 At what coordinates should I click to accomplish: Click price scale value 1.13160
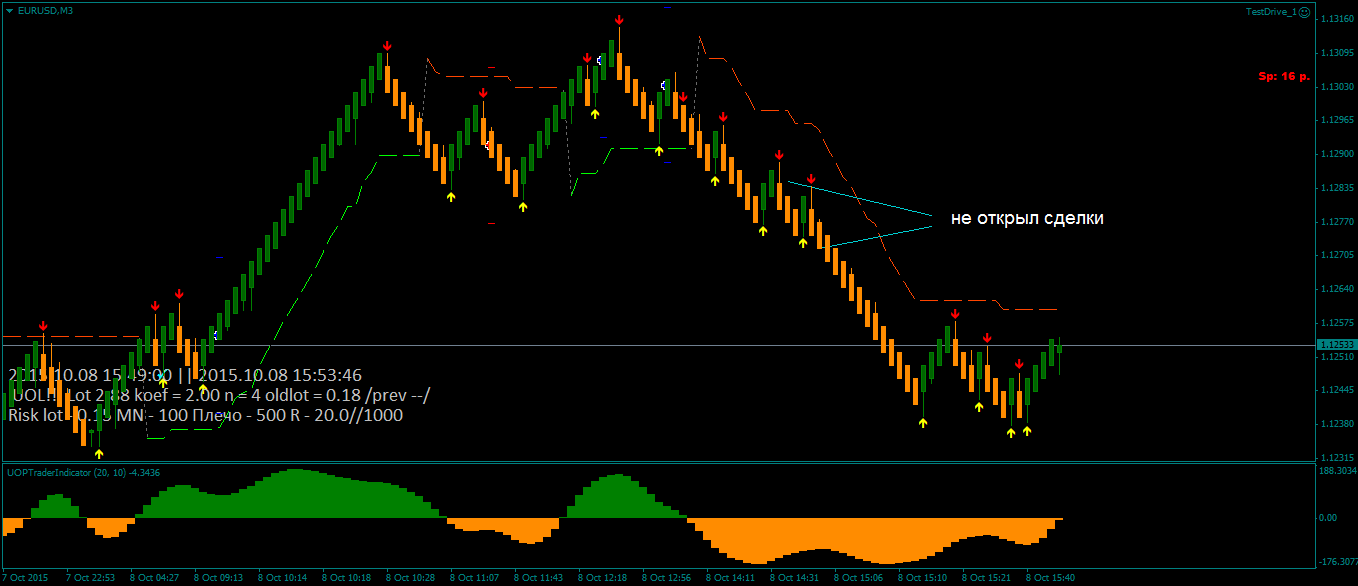(x=1337, y=18)
